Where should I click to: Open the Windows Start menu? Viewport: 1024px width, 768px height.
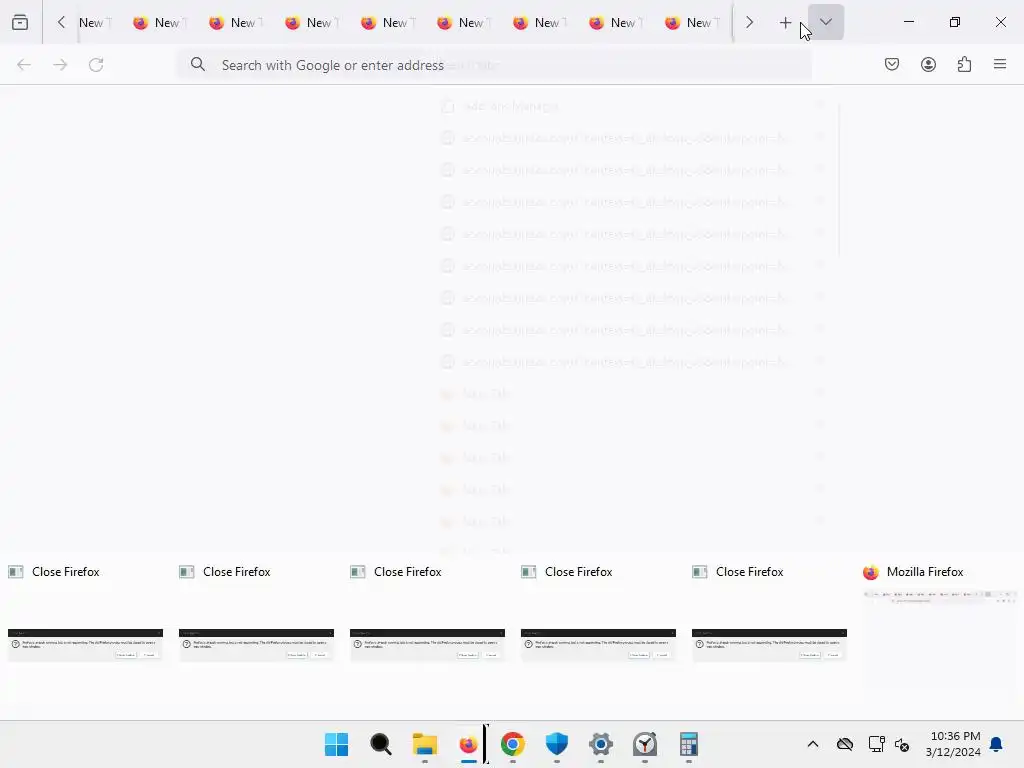coord(336,744)
